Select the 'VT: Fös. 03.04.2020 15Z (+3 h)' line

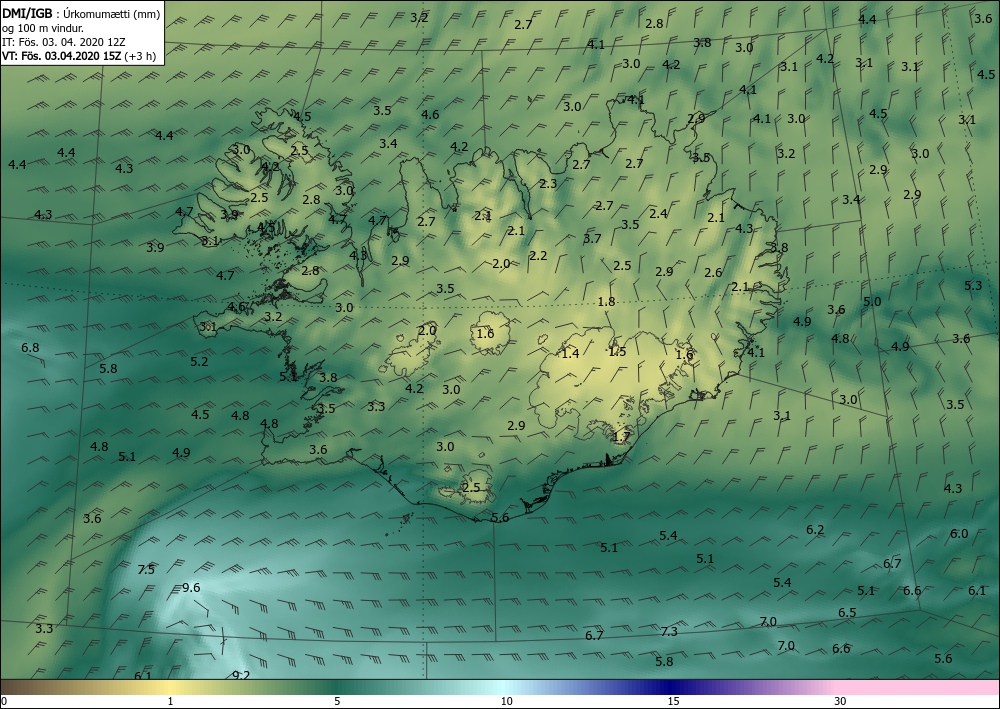78,56
